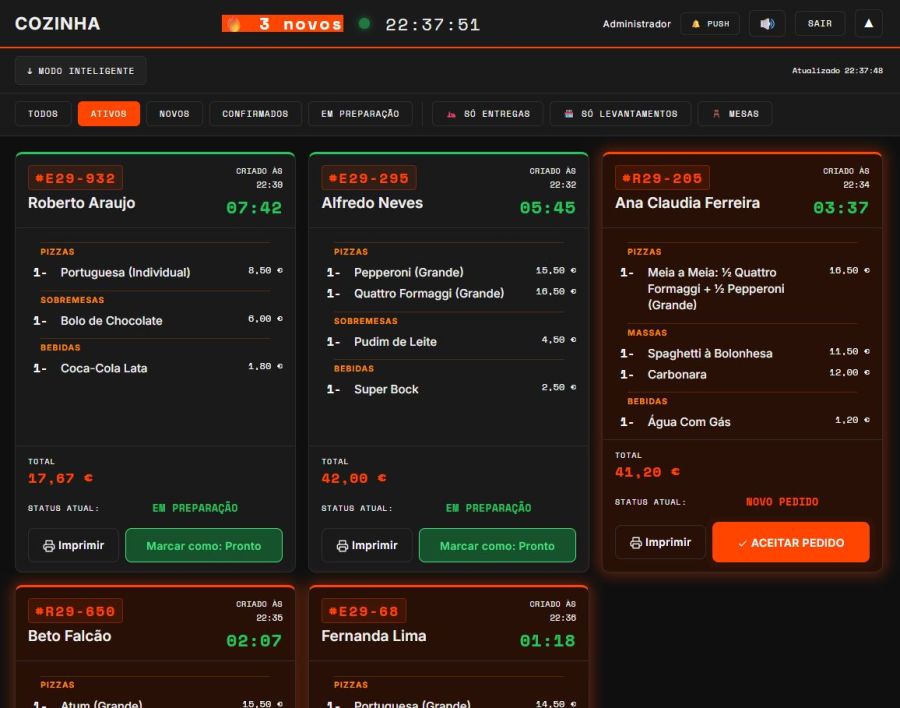Click the green online status dot
The image size is (900, 708).
click(364, 24)
